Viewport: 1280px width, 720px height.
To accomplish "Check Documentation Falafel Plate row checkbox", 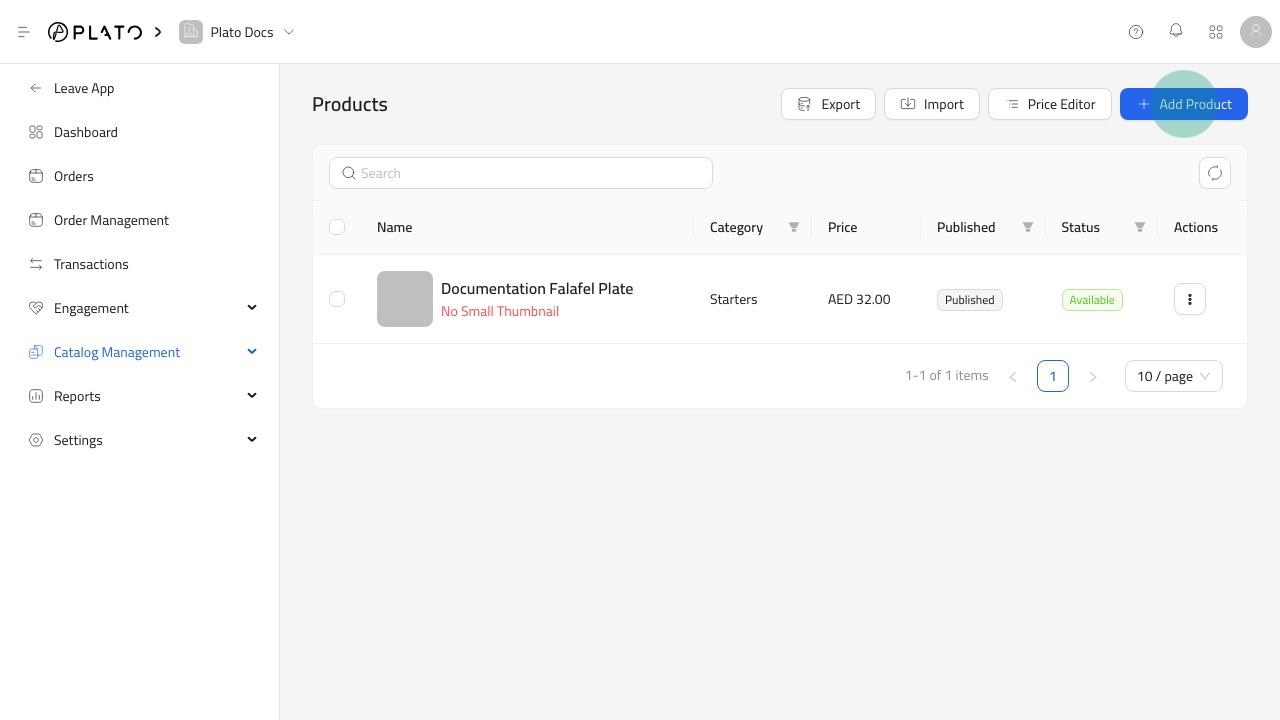I will (x=337, y=299).
